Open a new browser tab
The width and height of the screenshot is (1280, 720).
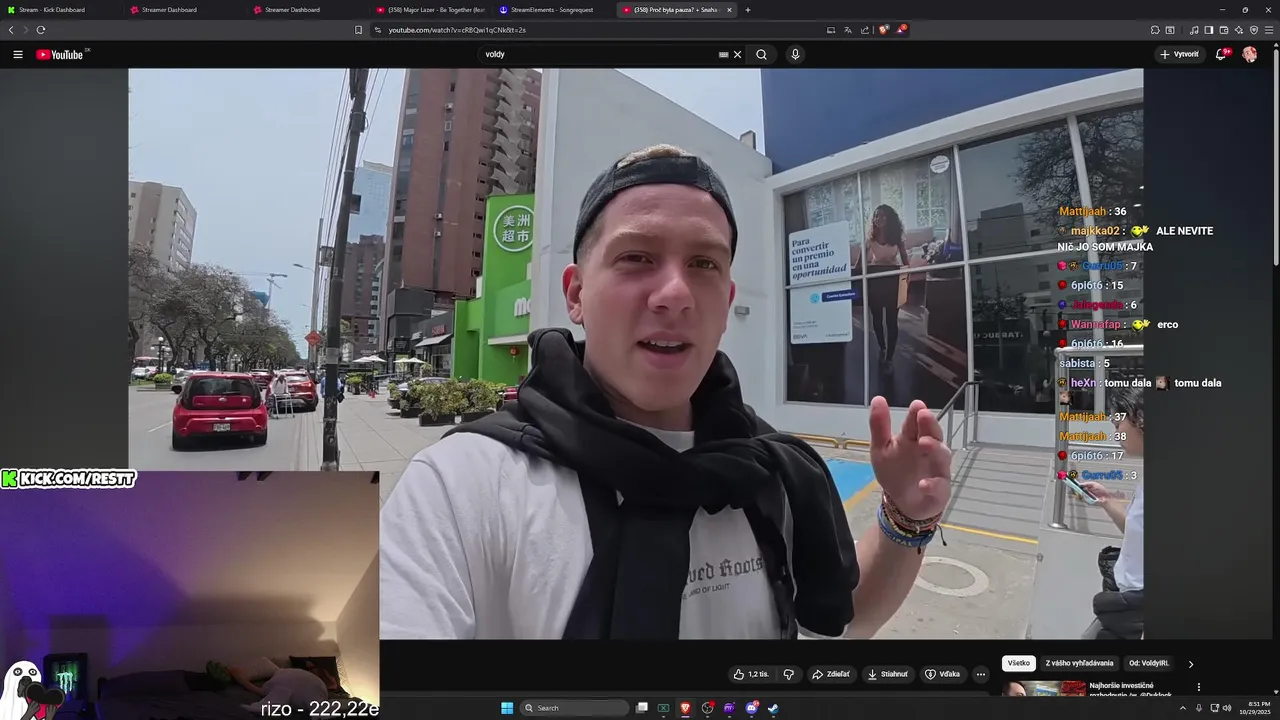pyautogui.click(x=748, y=10)
